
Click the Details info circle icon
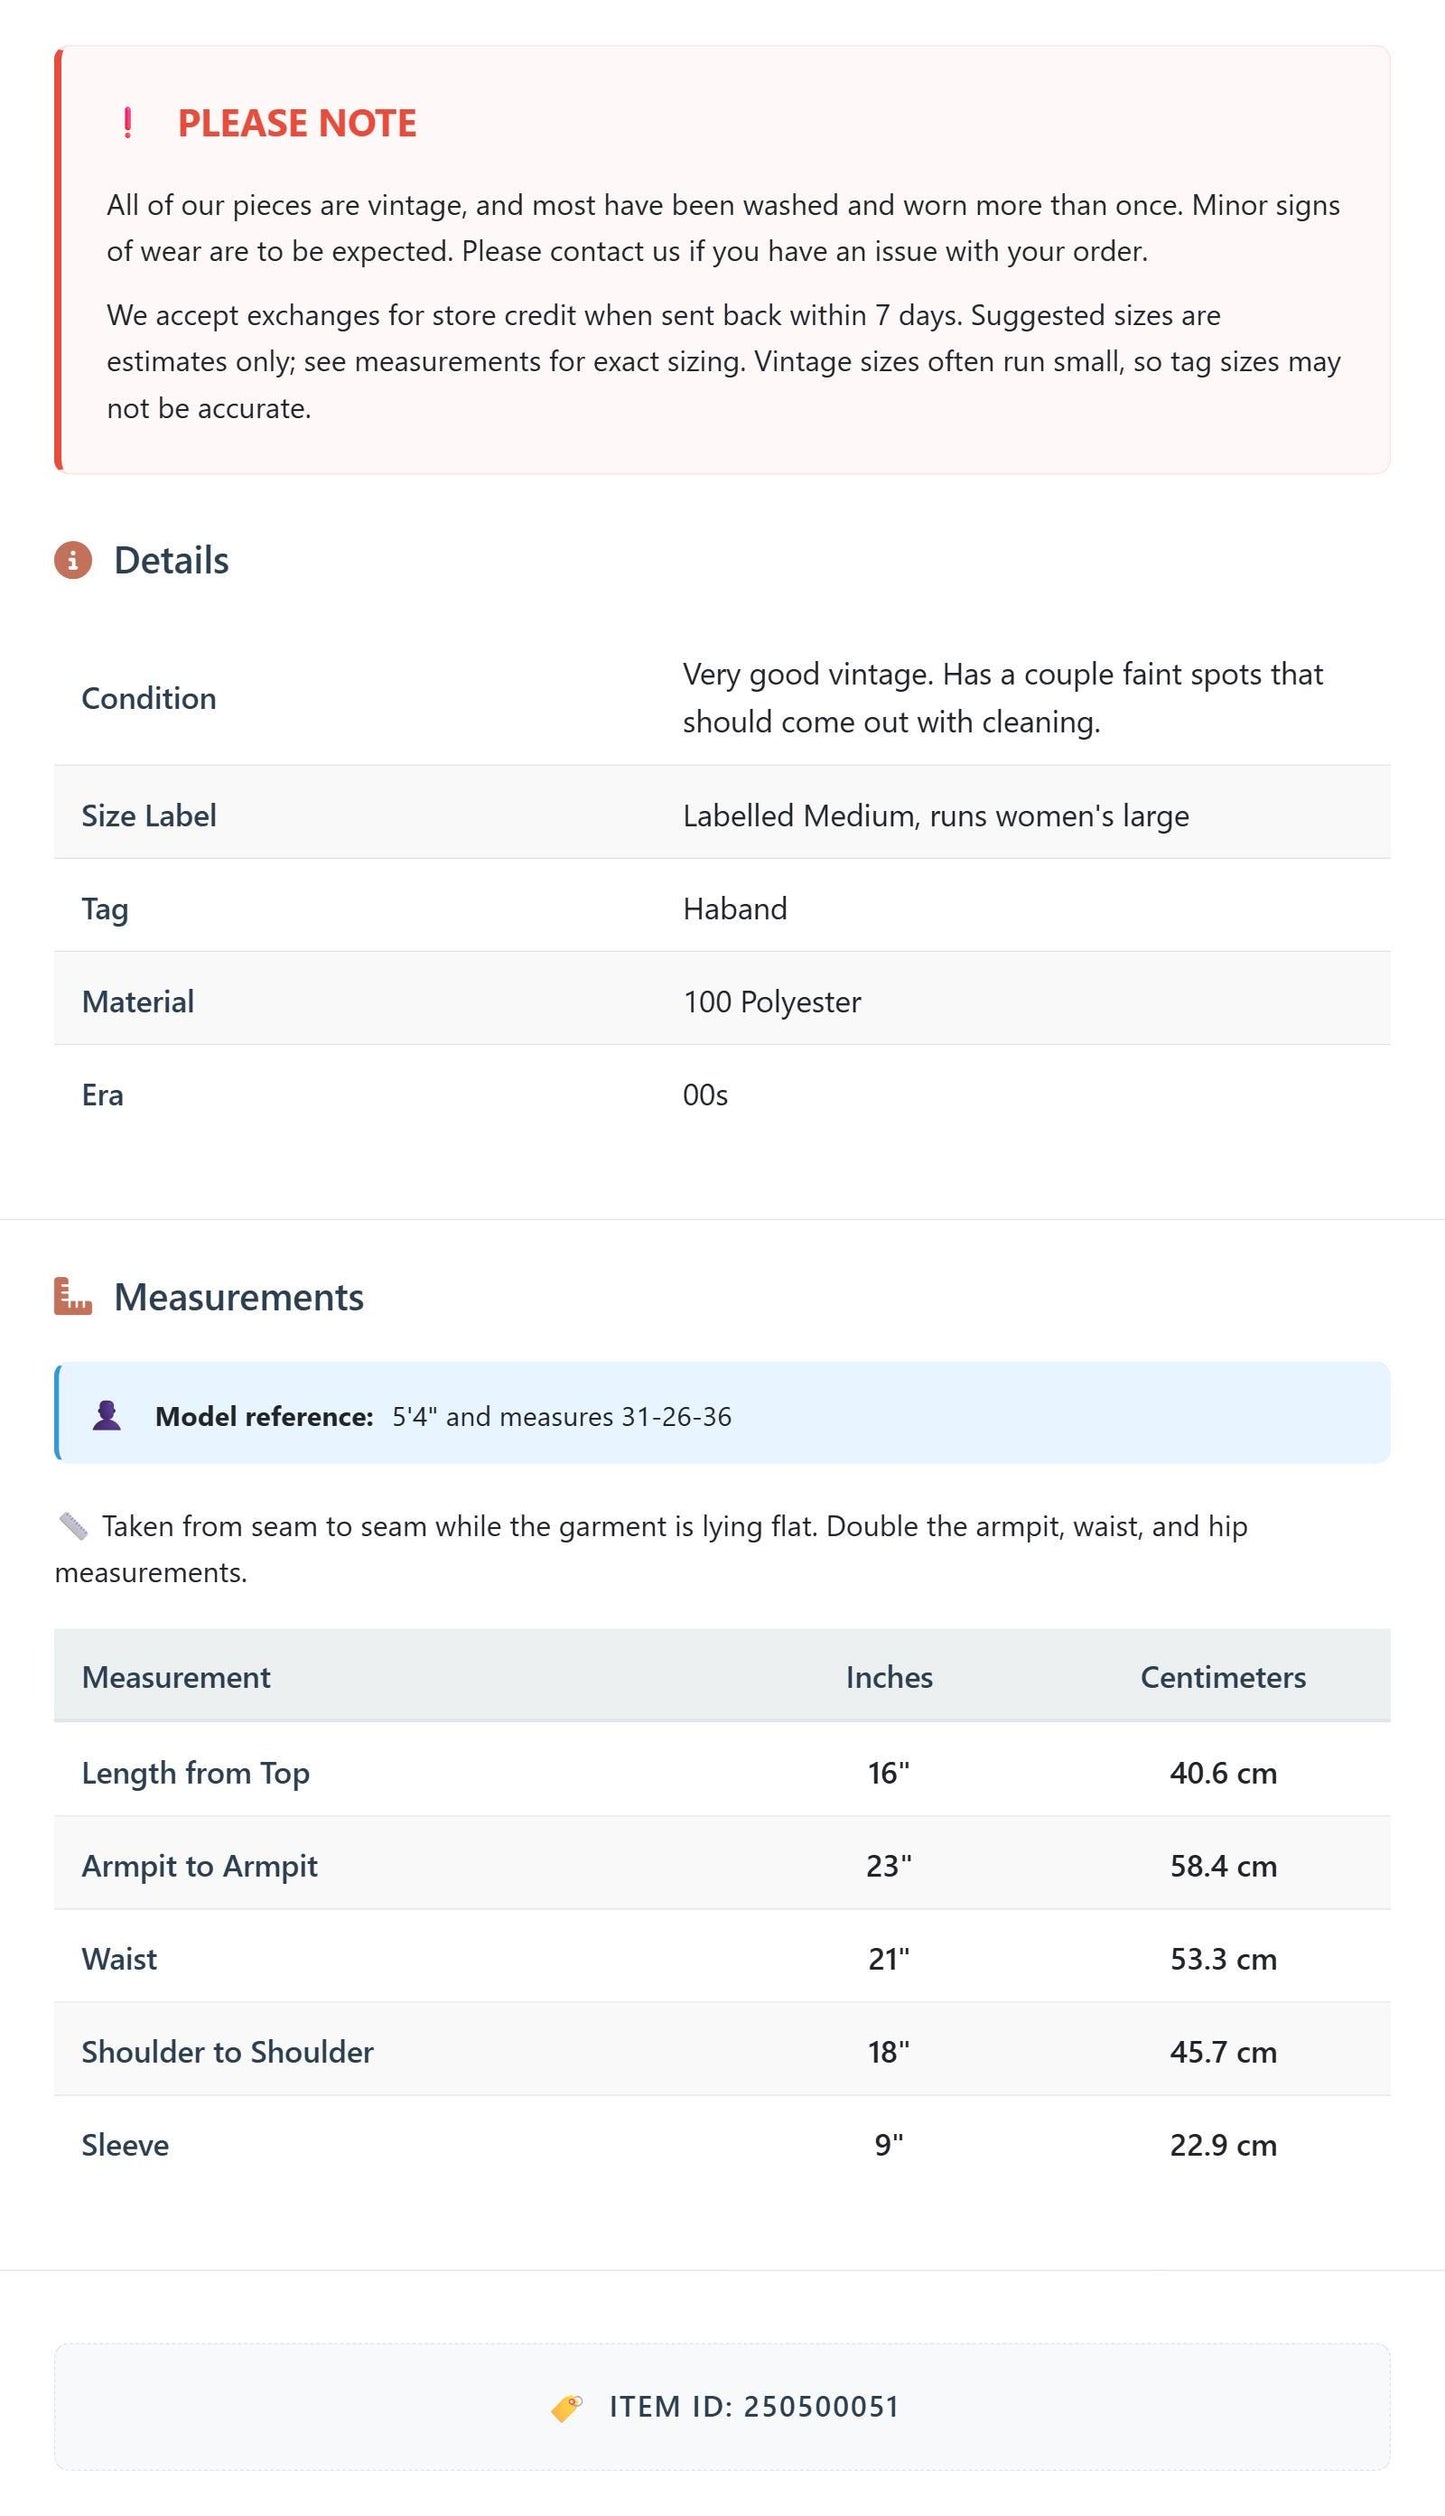pos(73,560)
